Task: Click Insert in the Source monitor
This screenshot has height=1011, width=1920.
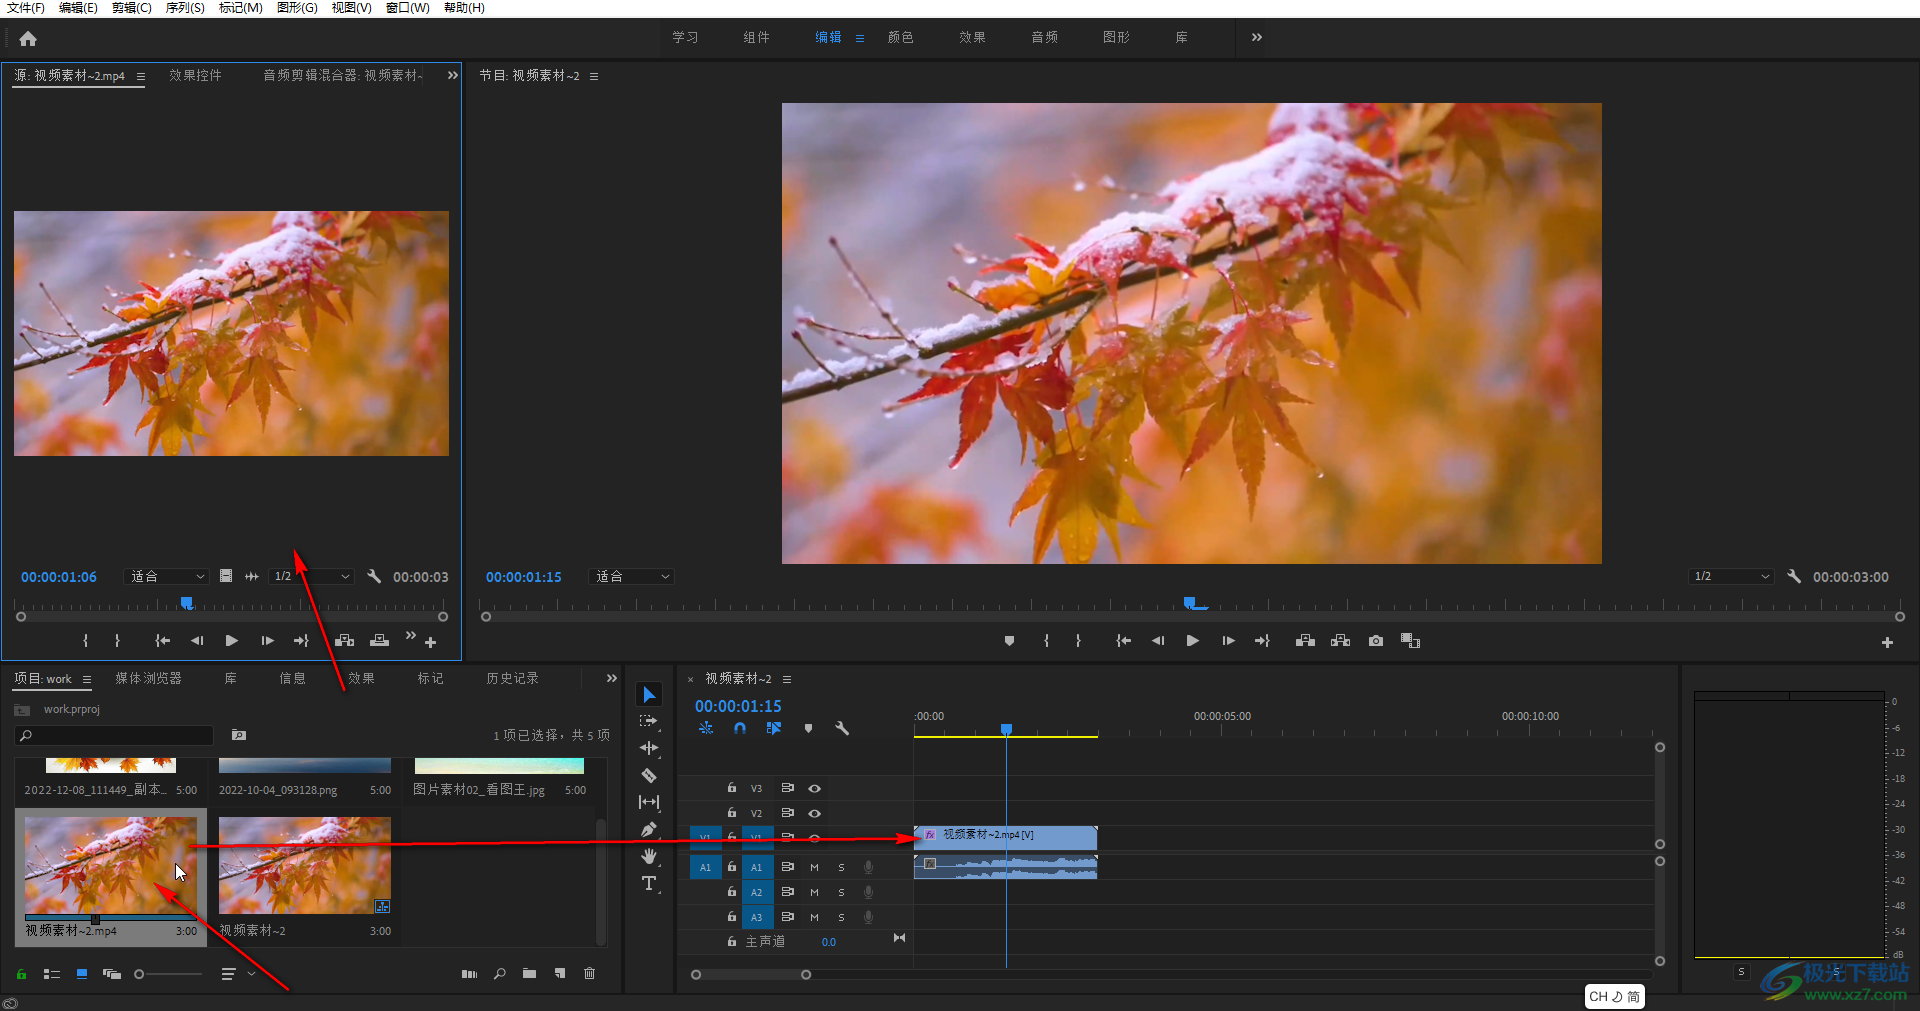Action: 344,641
